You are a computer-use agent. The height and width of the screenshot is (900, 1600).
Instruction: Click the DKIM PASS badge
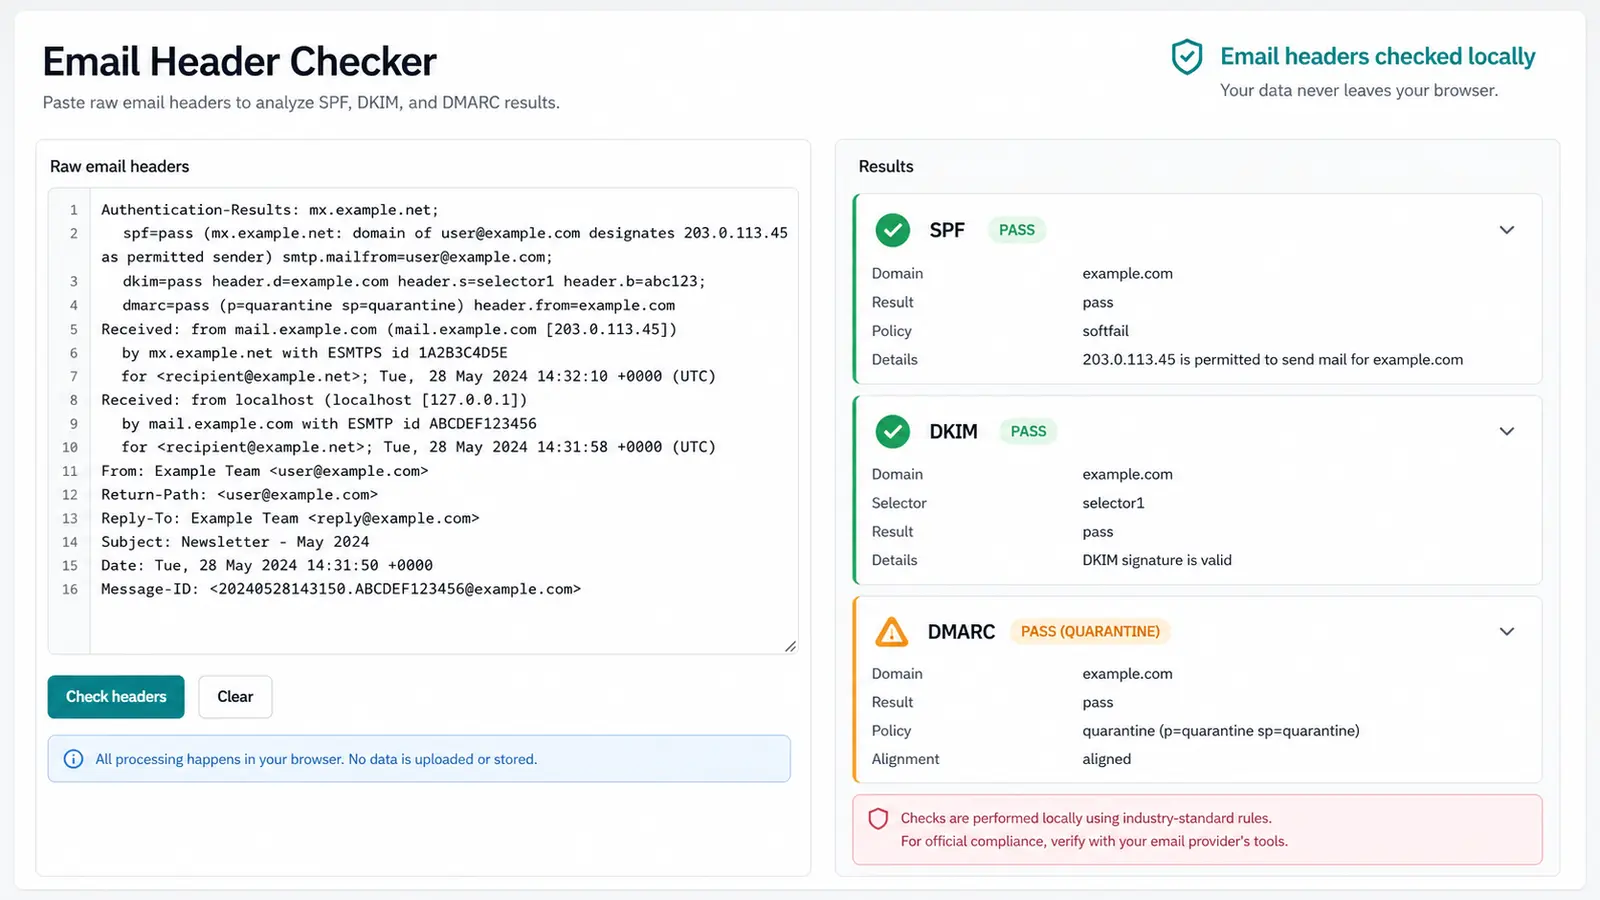coord(1028,431)
